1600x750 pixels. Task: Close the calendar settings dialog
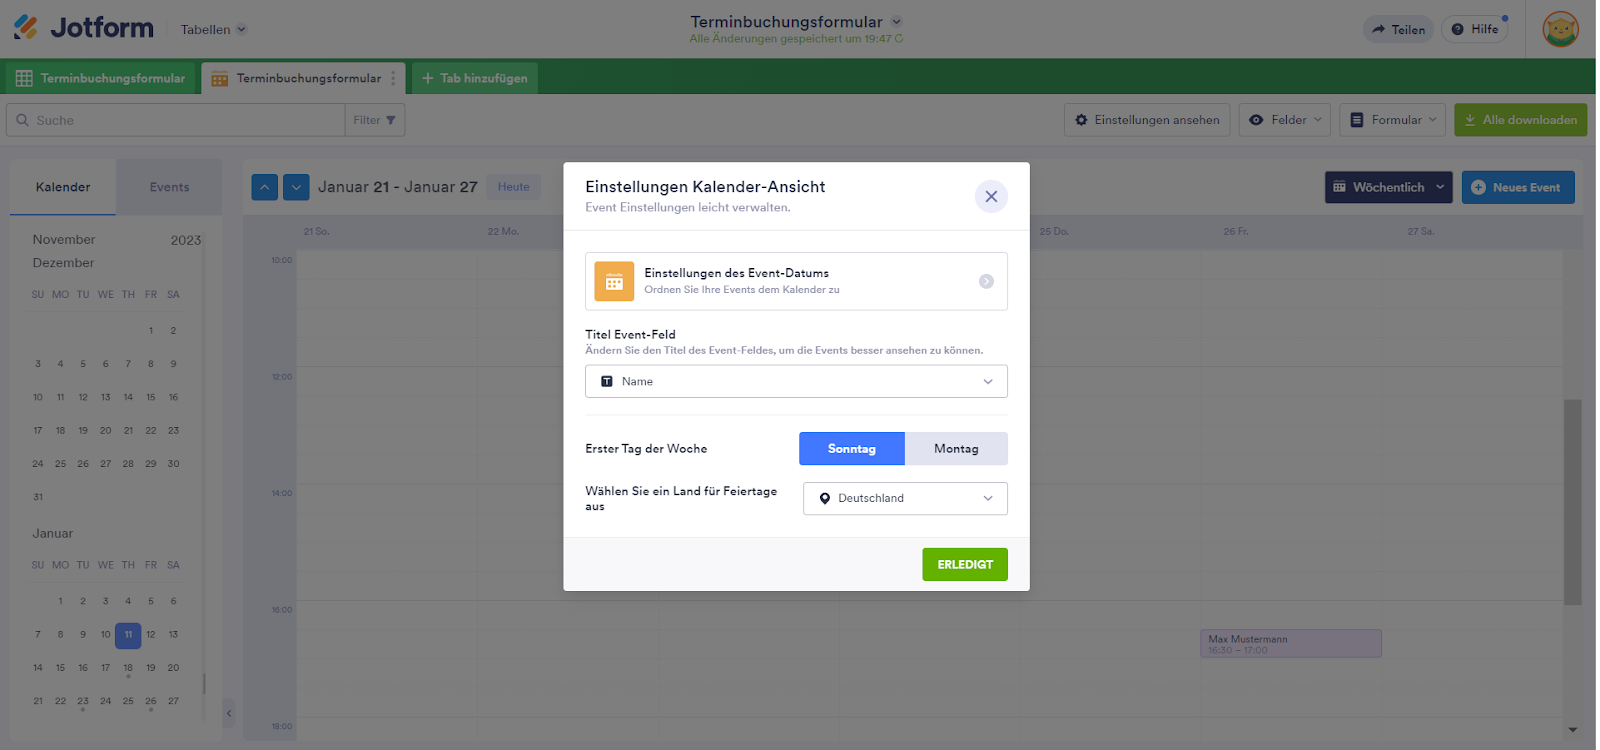[x=990, y=197]
